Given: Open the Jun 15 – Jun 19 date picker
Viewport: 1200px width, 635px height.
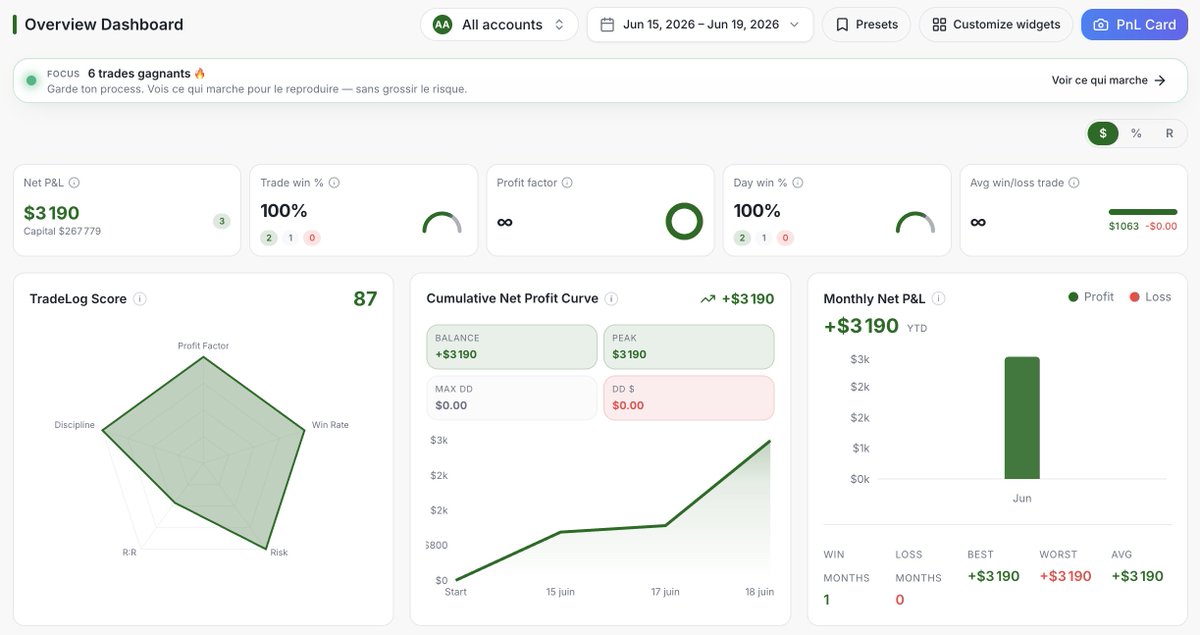Looking at the screenshot, I should coord(700,24).
